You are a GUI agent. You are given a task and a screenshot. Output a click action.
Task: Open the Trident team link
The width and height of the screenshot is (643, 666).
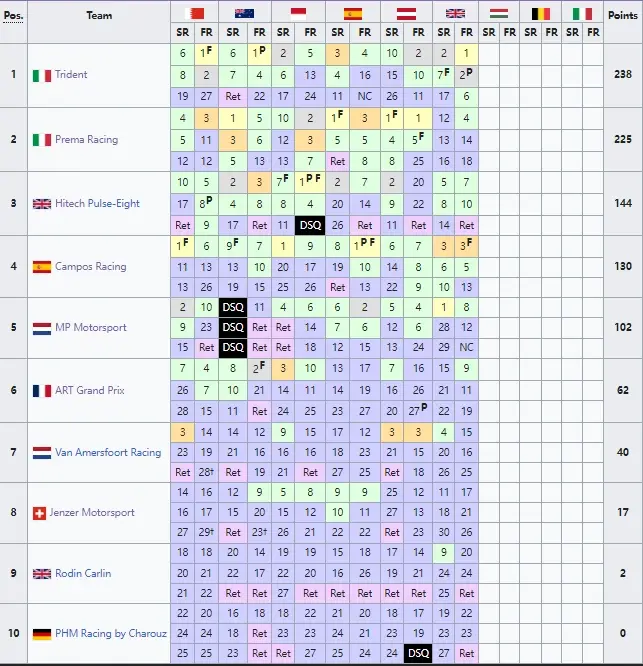71,76
